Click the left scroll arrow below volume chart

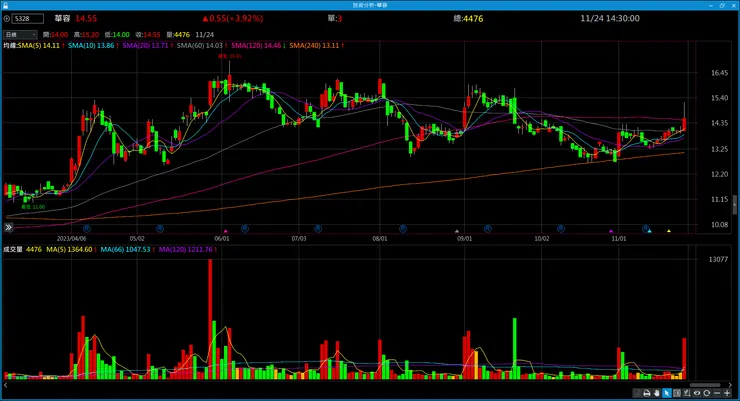6,385
